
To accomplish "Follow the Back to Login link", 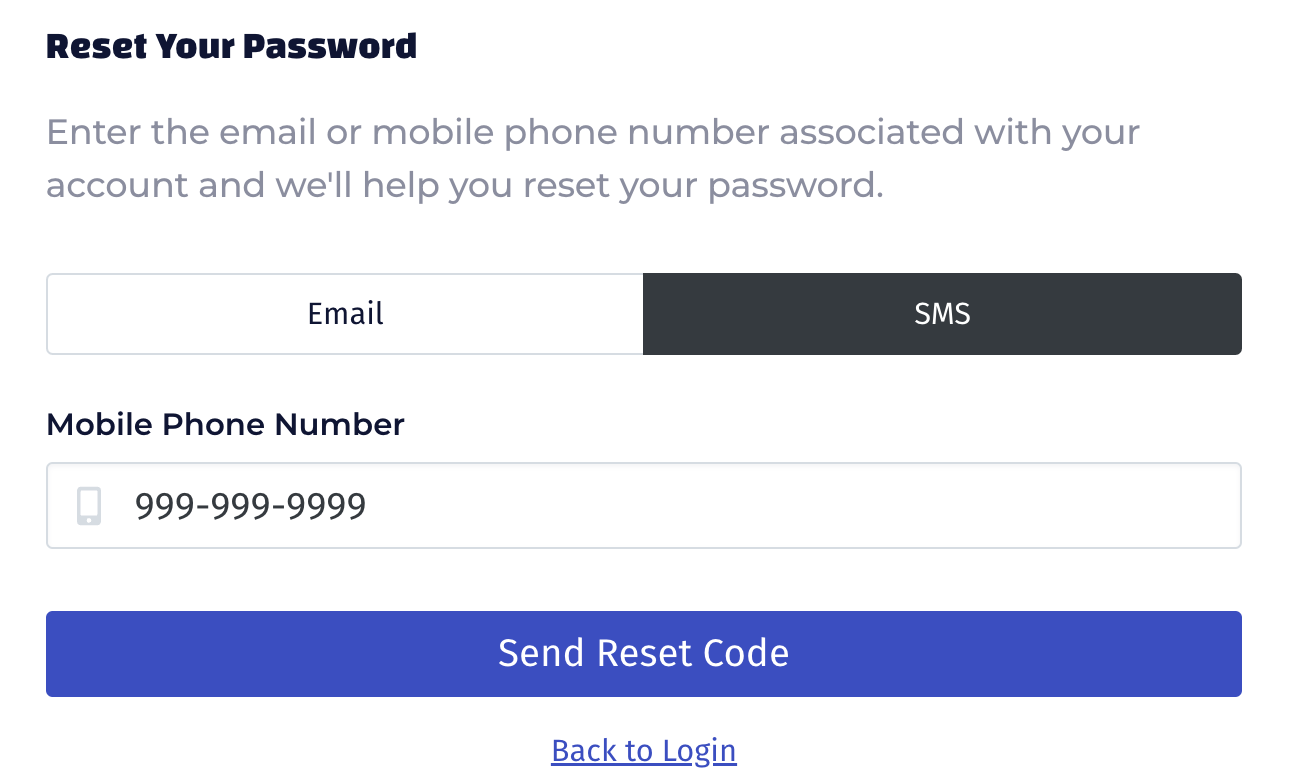I will [x=643, y=750].
